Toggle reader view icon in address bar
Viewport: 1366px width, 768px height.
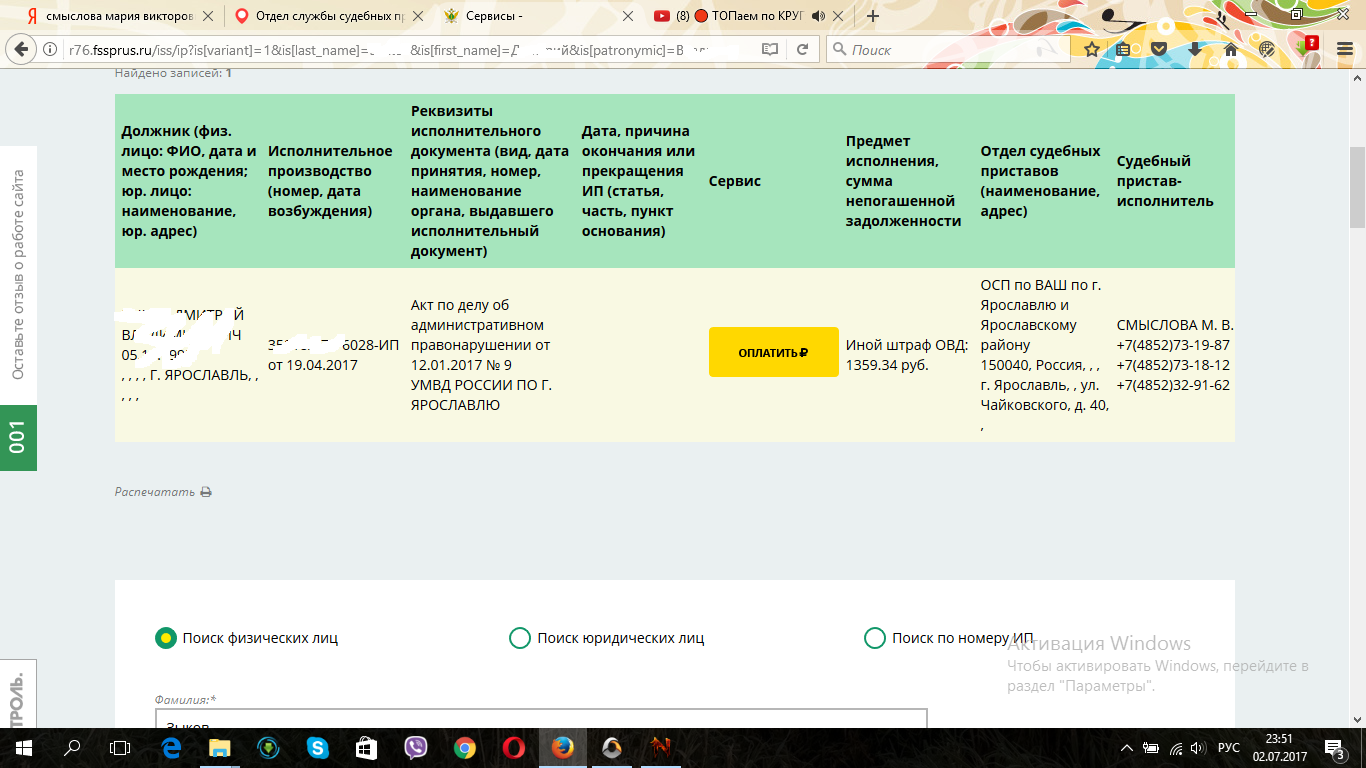click(769, 49)
